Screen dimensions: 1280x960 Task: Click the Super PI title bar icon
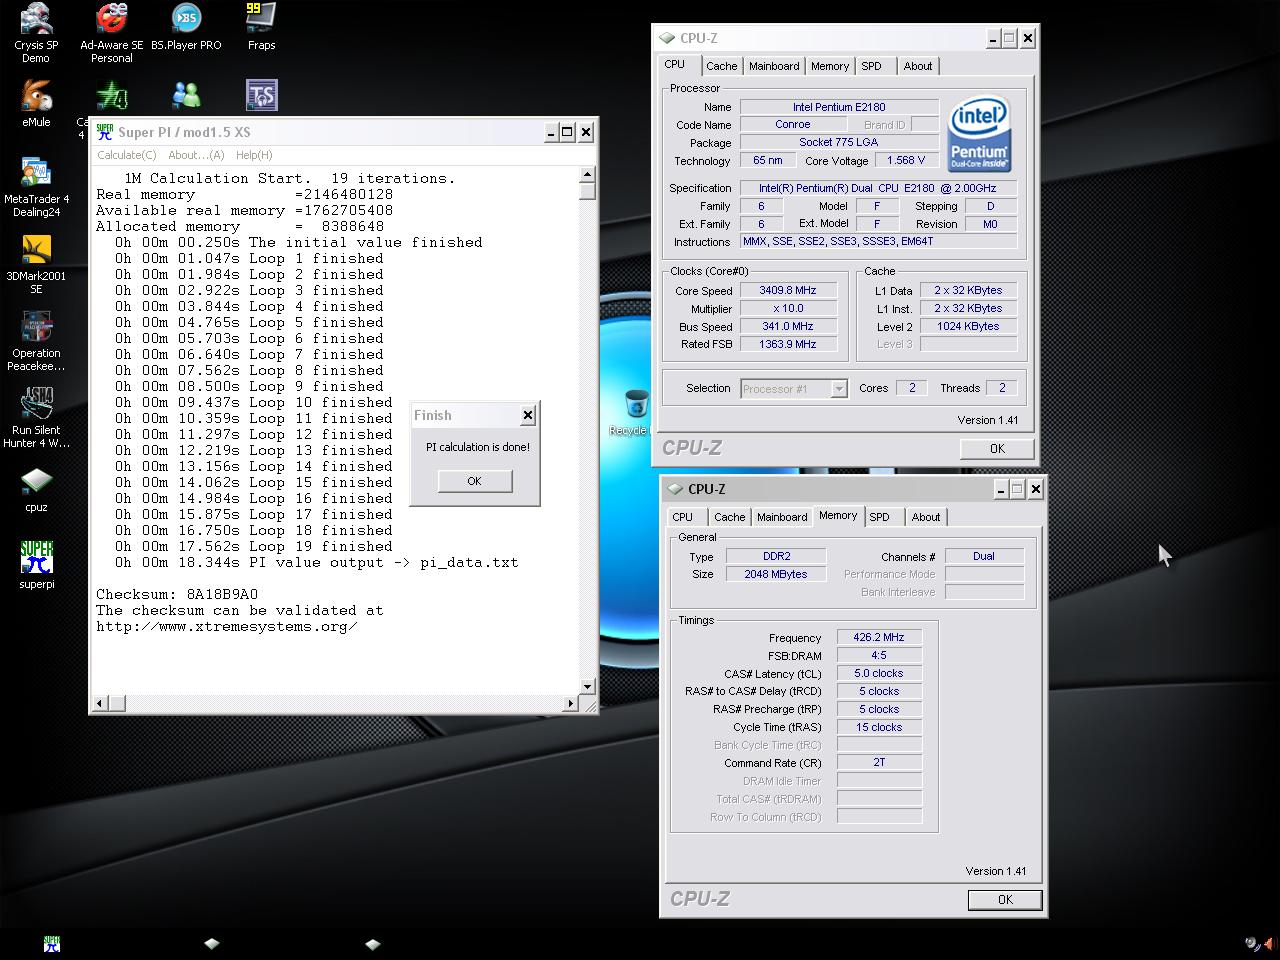(105, 132)
